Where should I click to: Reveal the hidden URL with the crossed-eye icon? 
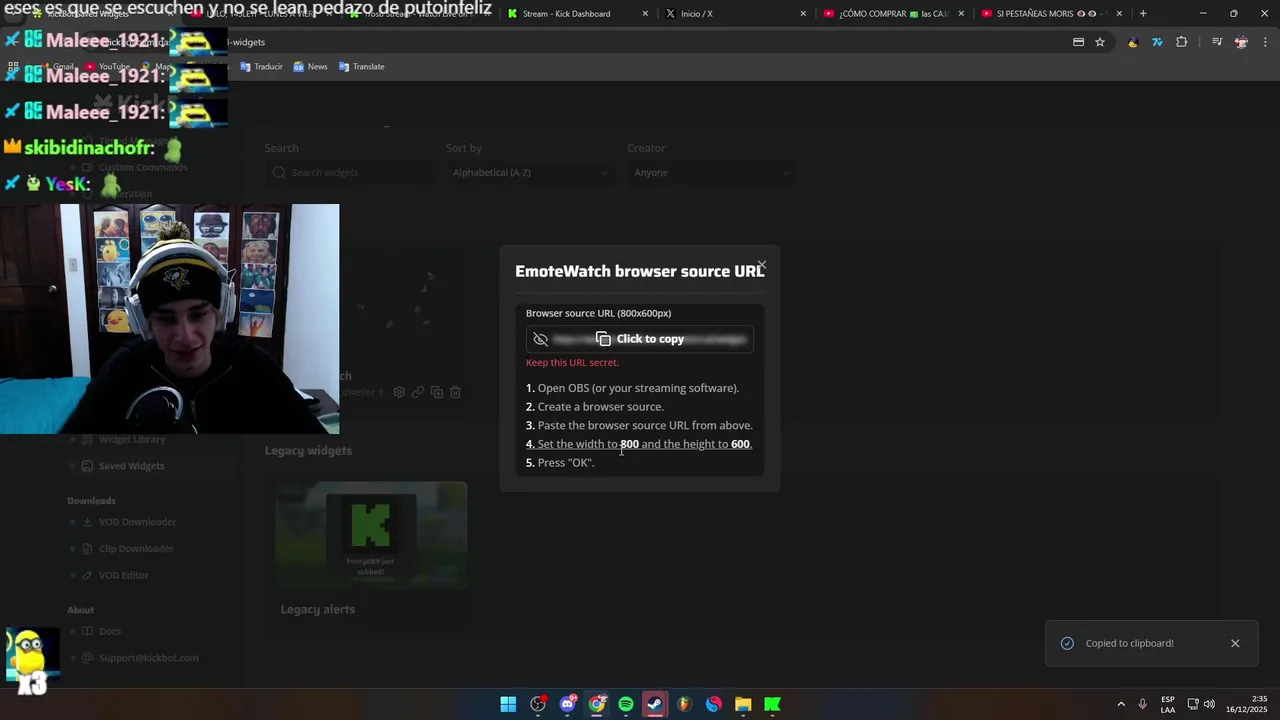(x=541, y=339)
